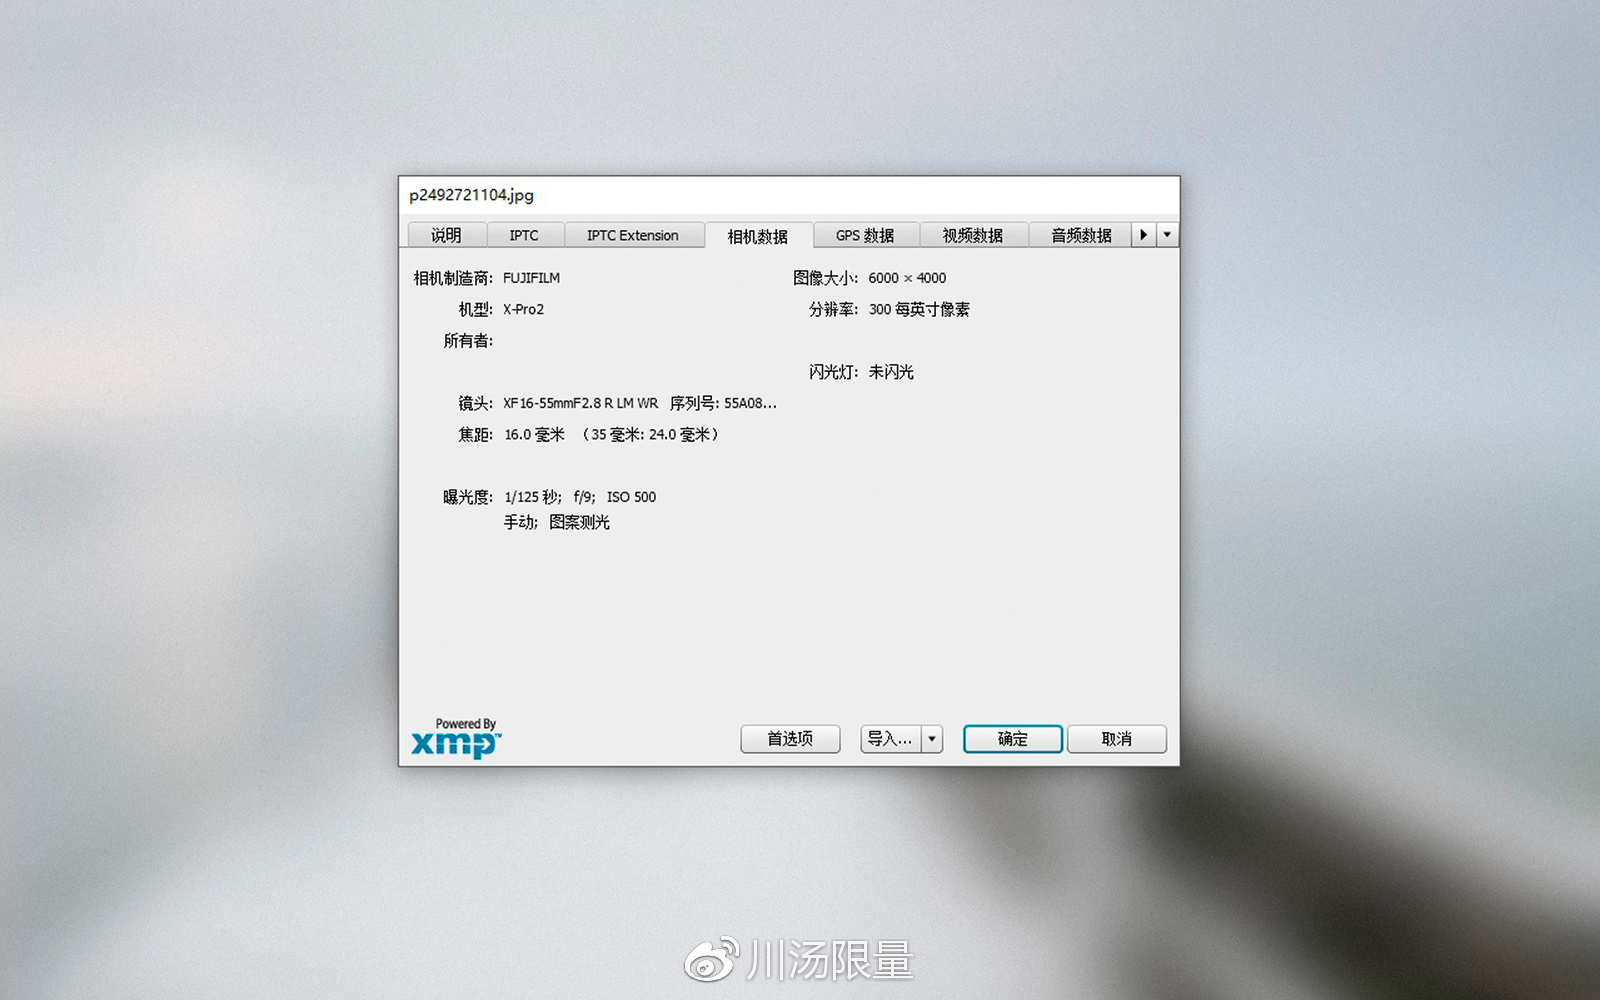Open the 音频数据 tab
1600x1000 pixels.
click(x=1081, y=235)
